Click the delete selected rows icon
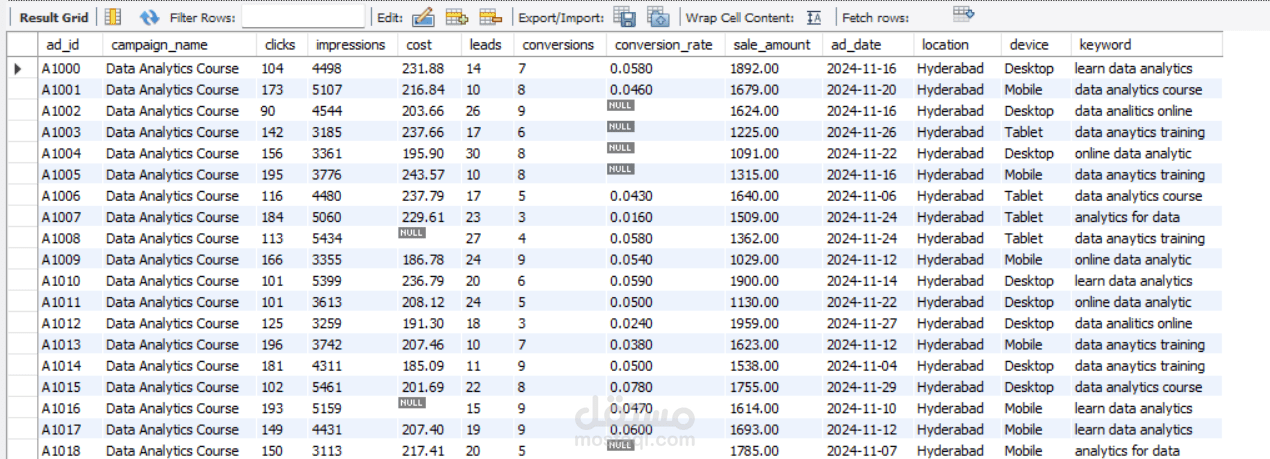 pos(490,17)
